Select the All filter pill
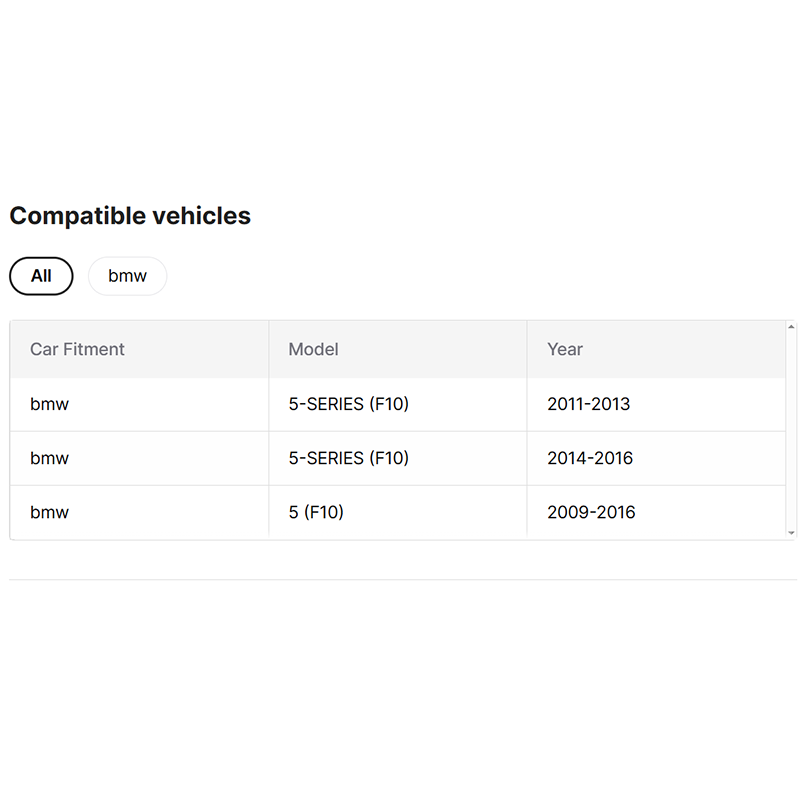Viewport: 800px width, 800px height. (x=41, y=276)
